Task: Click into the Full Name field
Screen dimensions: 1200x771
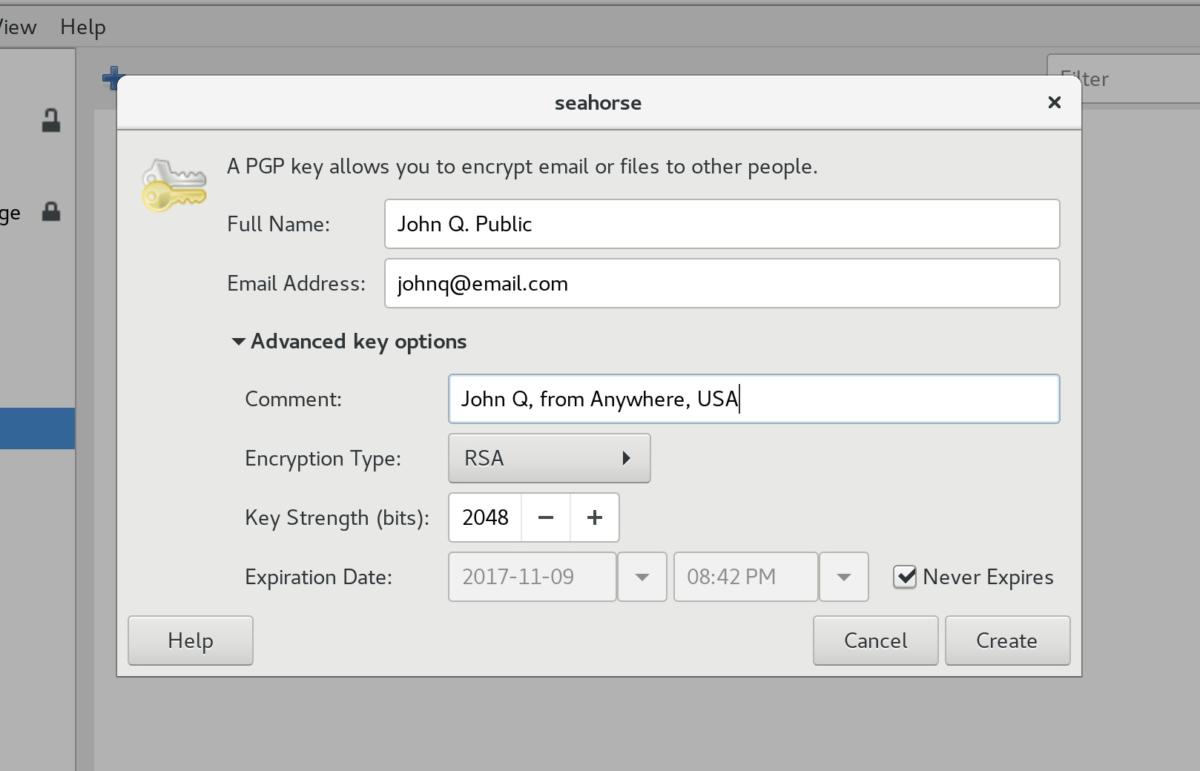Action: click(722, 224)
